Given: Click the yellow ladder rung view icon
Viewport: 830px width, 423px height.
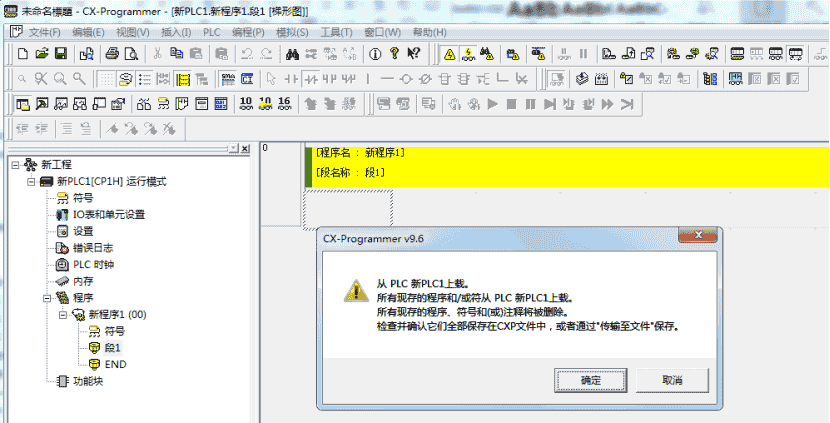Looking at the screenshot, I should pyautogui.click(x=183, y=78).
